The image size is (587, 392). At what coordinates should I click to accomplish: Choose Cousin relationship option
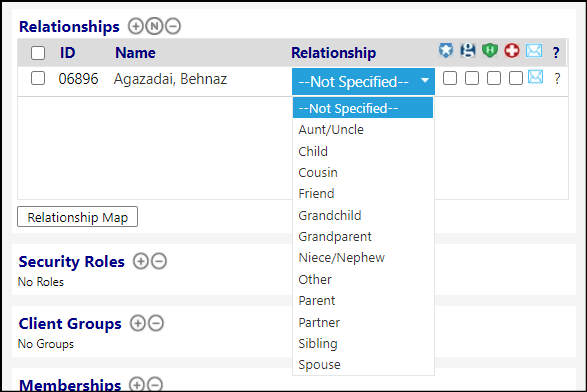pyautogui.click(x=363, y=173)
